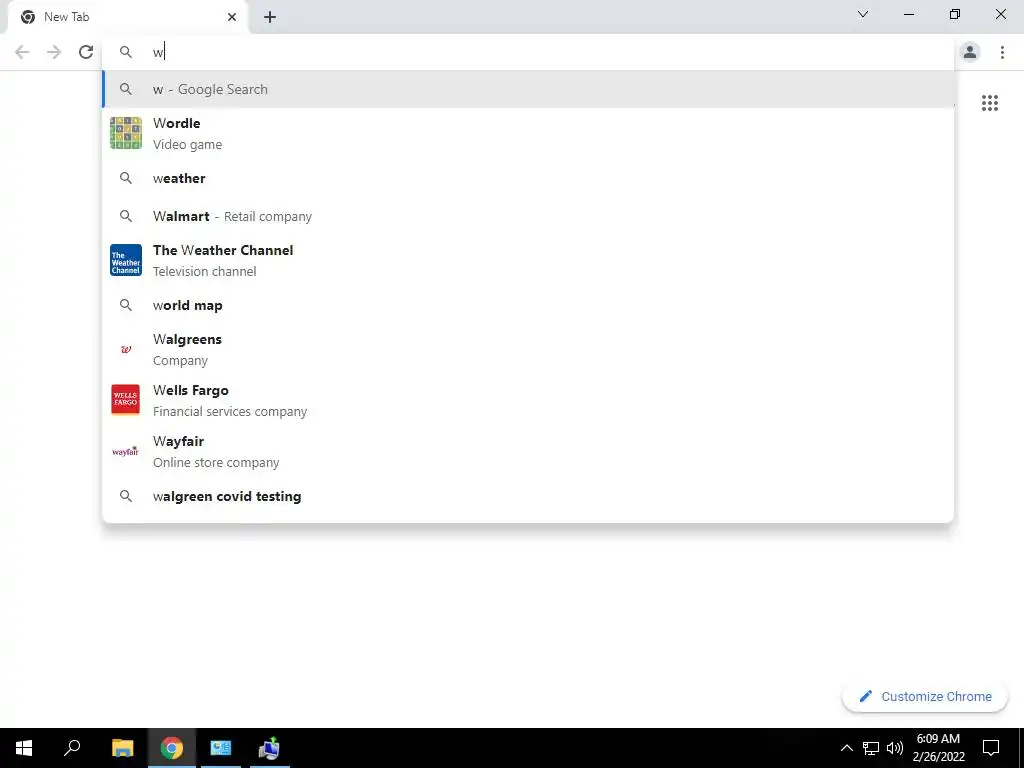This screenshot has height=768, width=1024.
Task: Open File Explorer from the taskbar
Action: (123, 748)
